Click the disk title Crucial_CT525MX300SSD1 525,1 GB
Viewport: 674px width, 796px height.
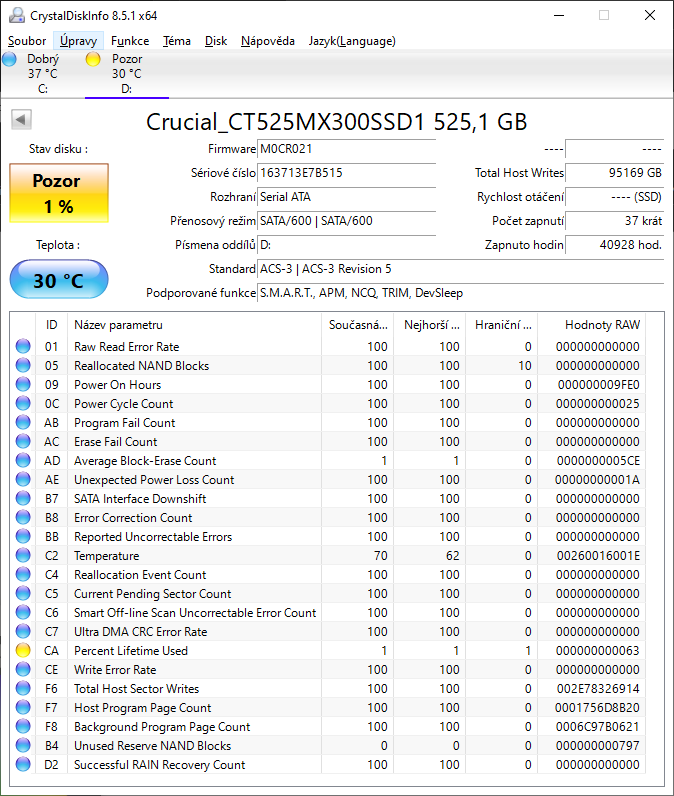click(x=336, y=122)
